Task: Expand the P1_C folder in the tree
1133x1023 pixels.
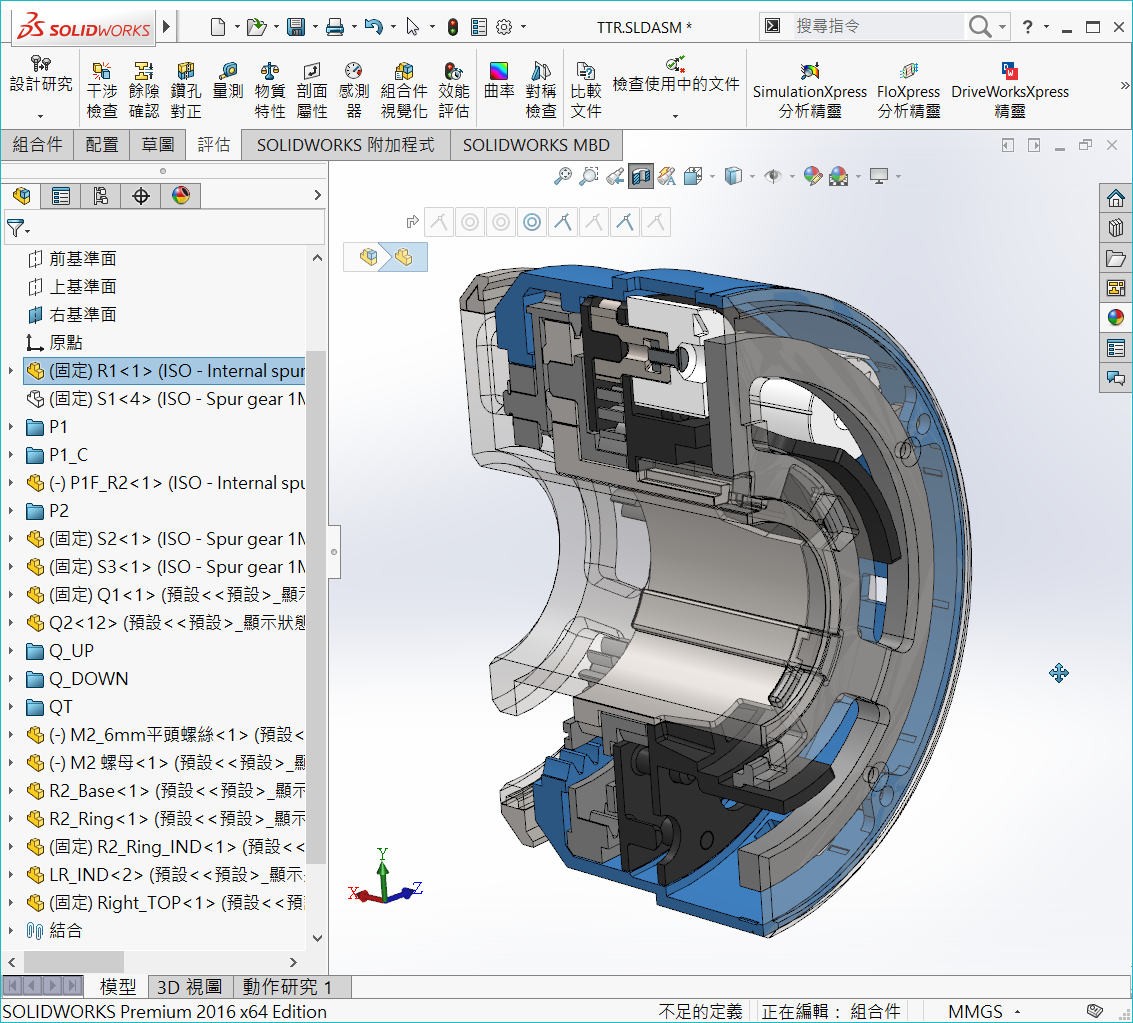Action: [11, 455]
